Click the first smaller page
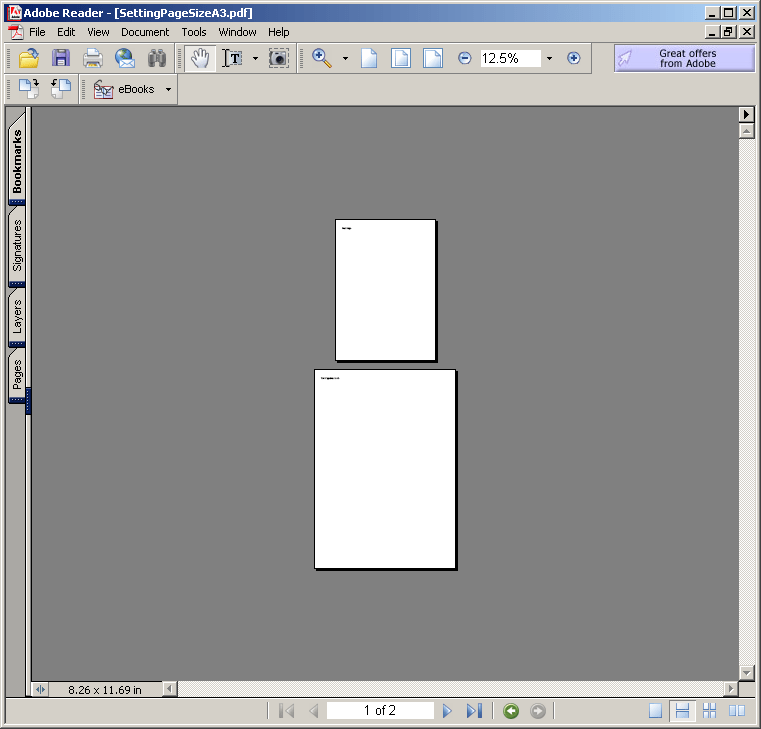The width and height of the screenshot is (761, 729). coord(385,290)
